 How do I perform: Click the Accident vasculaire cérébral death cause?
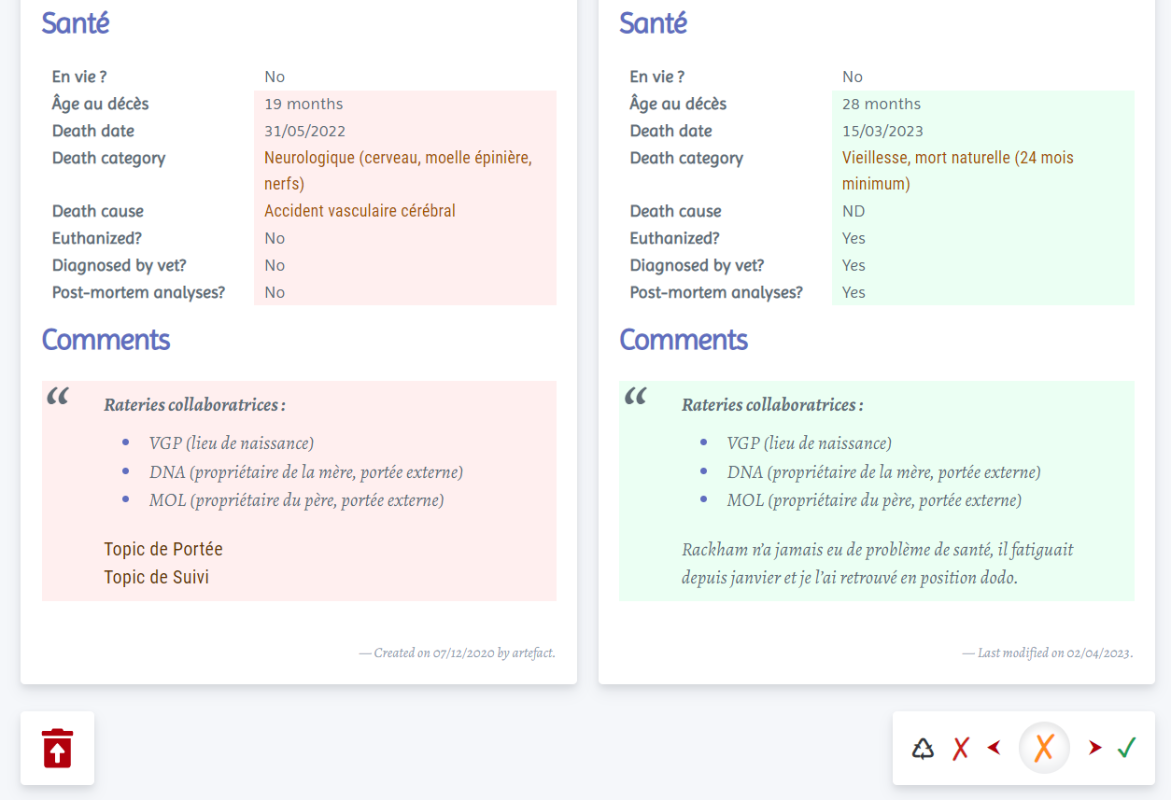359,211
